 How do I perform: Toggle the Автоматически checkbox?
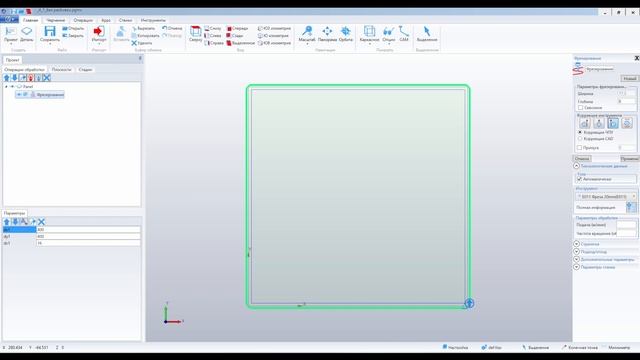580,179
